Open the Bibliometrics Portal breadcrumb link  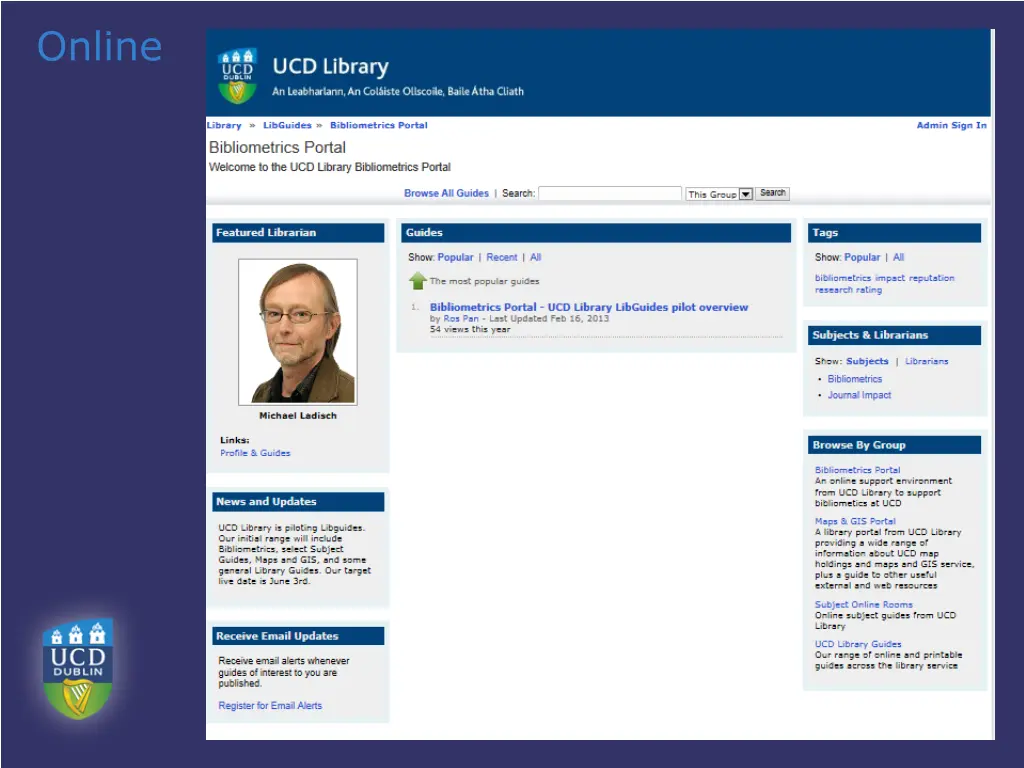pos(379,125)
